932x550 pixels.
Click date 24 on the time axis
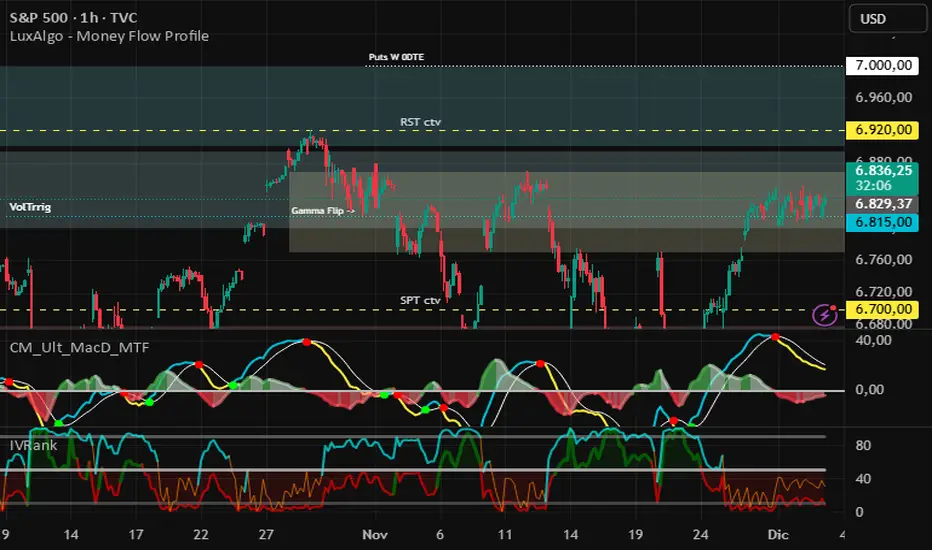700,535
